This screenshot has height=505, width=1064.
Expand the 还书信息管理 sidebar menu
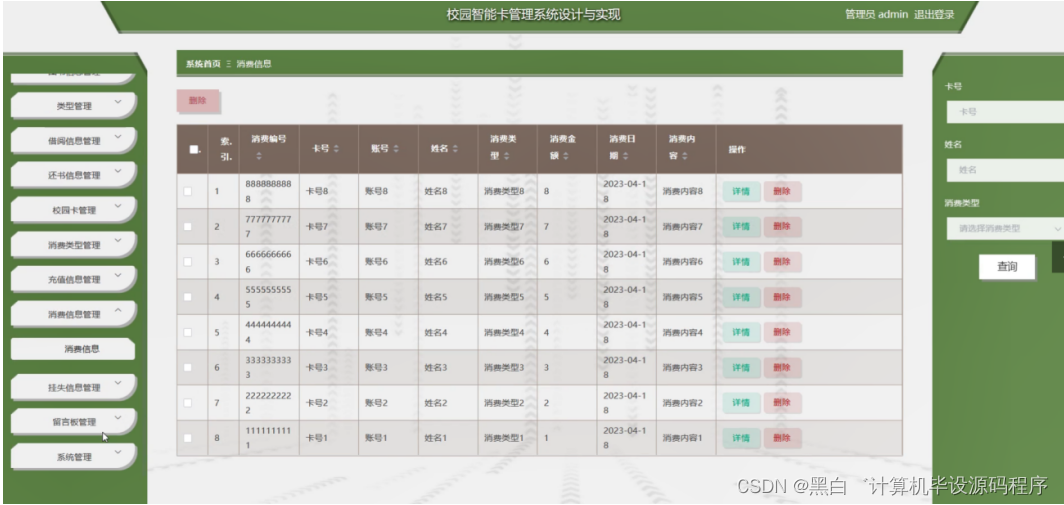click(73, 175)
